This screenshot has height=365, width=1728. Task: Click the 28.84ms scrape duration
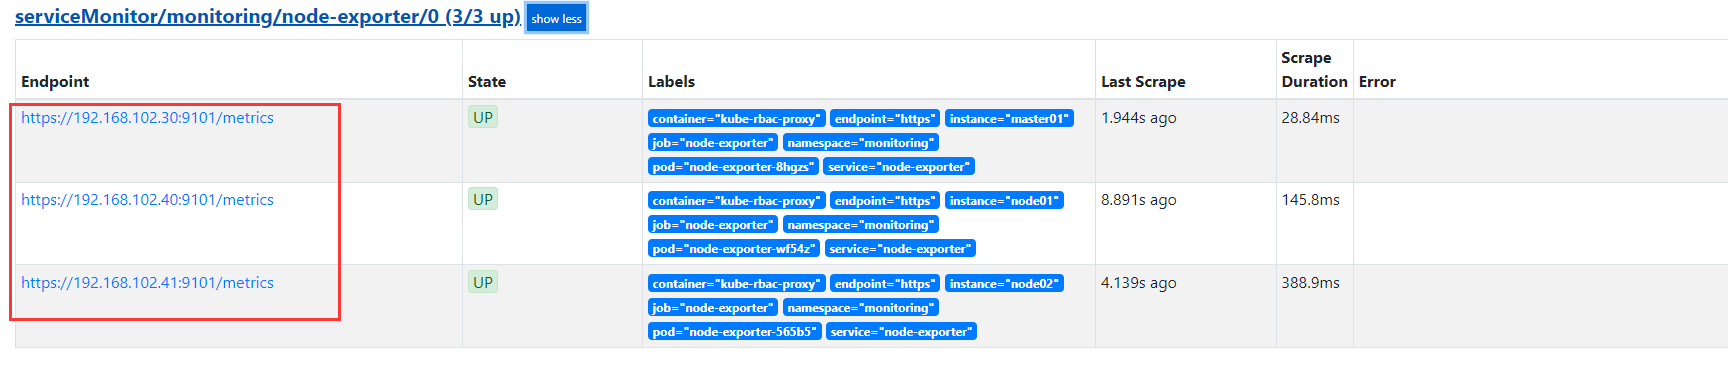coord(1310,118)
